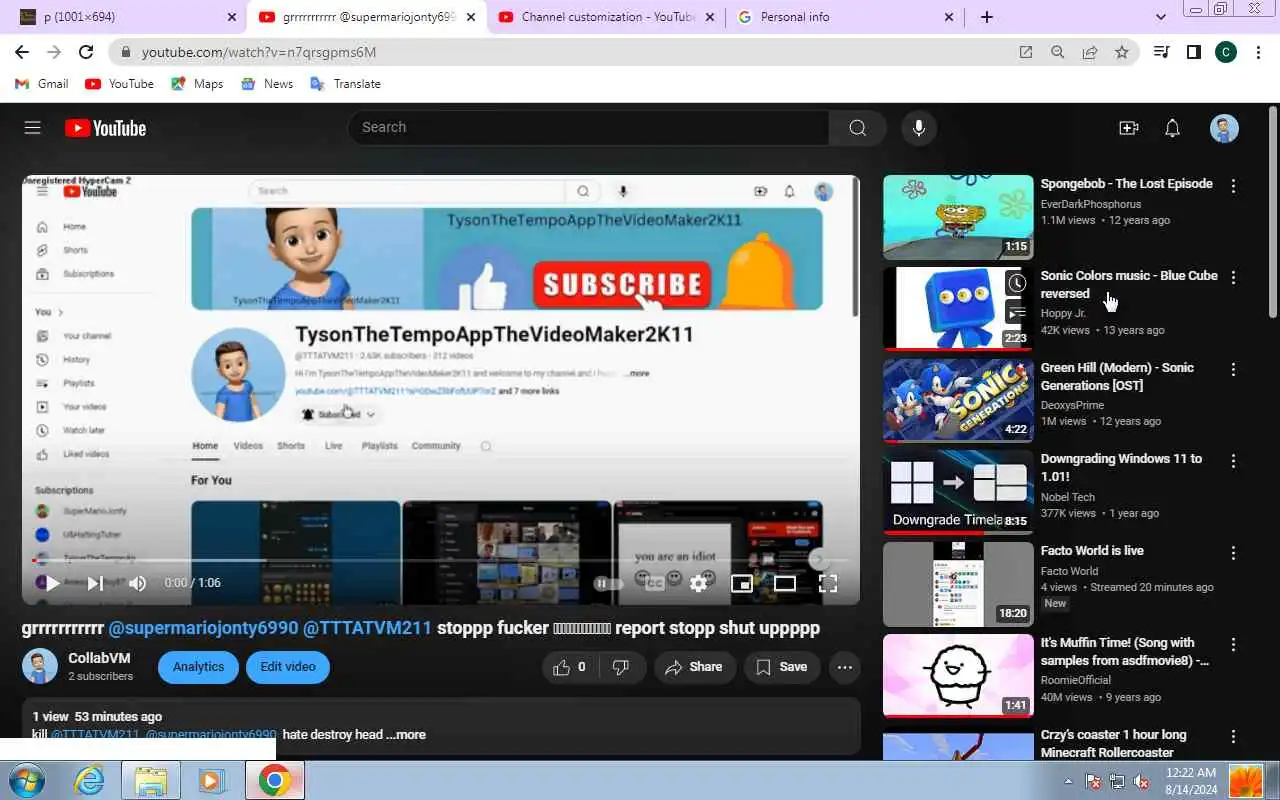1280x800 pixels.
Task: Expand description with ...more
Action: point(406,734)
